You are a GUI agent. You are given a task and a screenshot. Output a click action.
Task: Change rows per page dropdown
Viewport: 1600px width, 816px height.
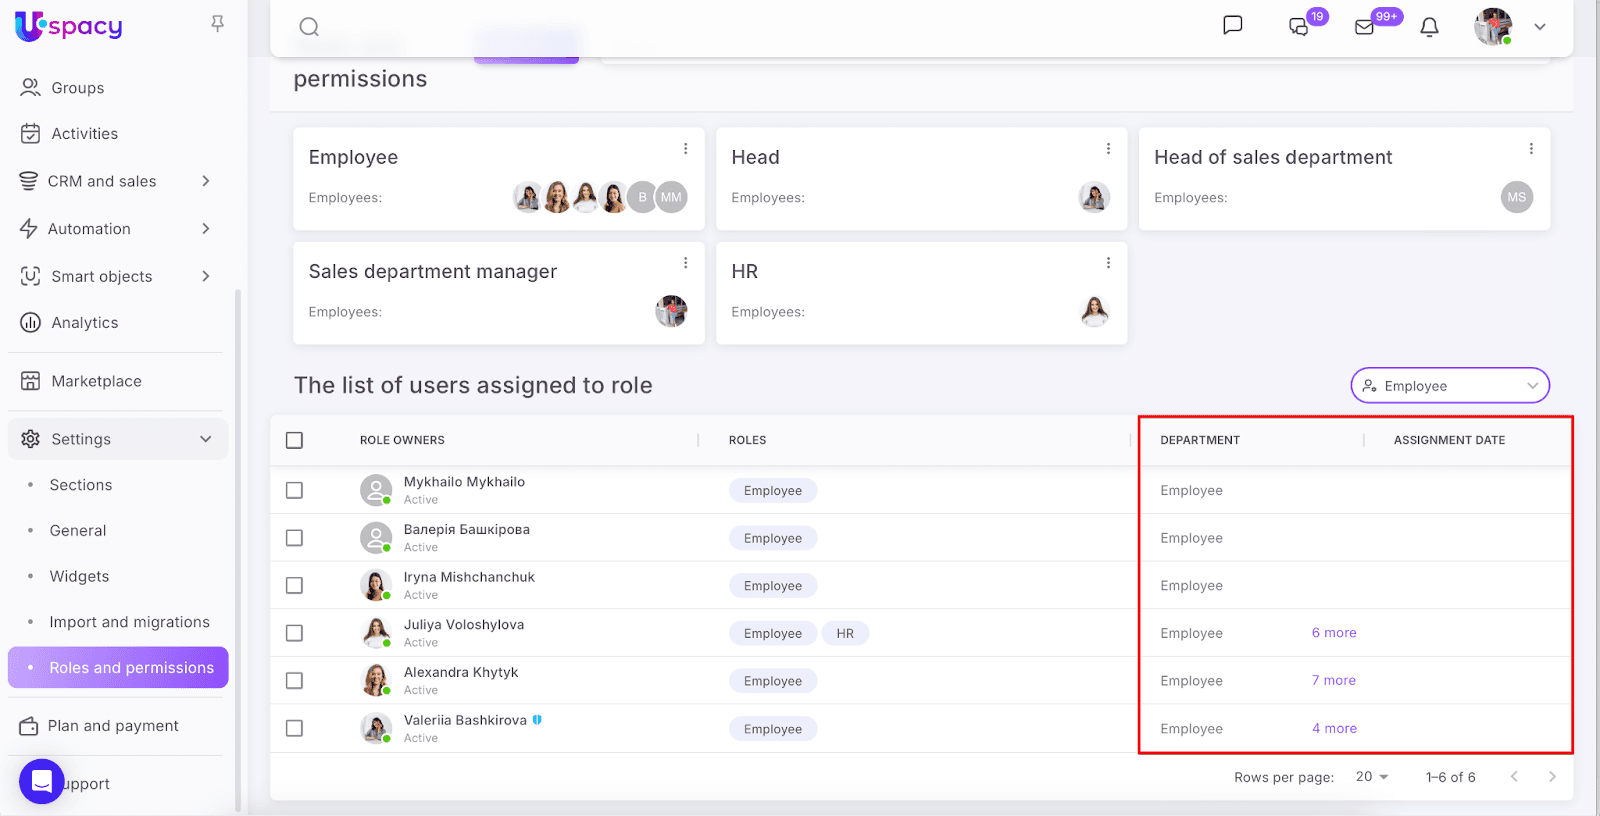click(x=1372, y=777)
